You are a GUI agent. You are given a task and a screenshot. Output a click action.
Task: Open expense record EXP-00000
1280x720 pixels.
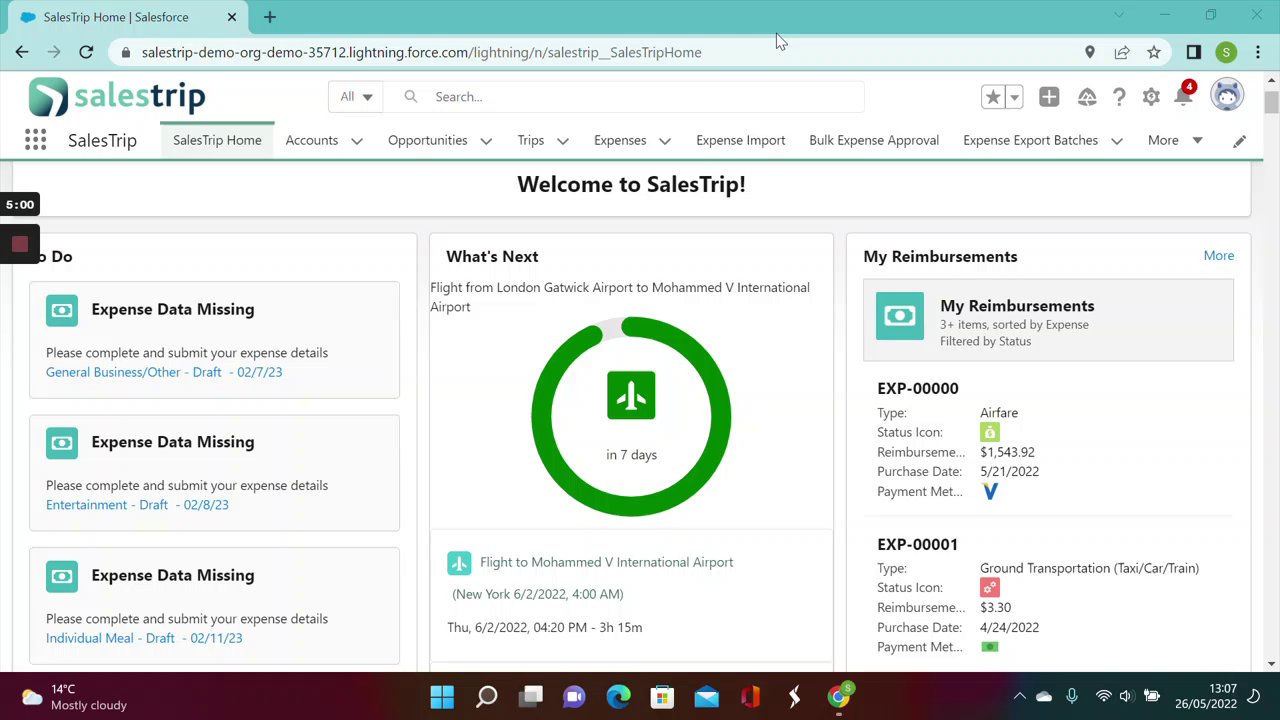point(918,388)
